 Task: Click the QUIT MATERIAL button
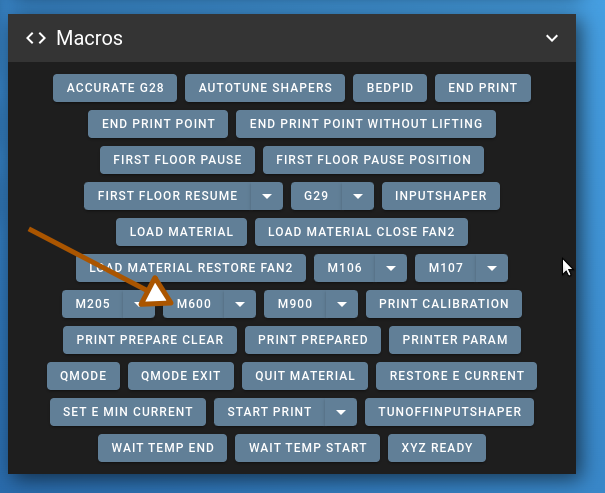pos(305,376)
